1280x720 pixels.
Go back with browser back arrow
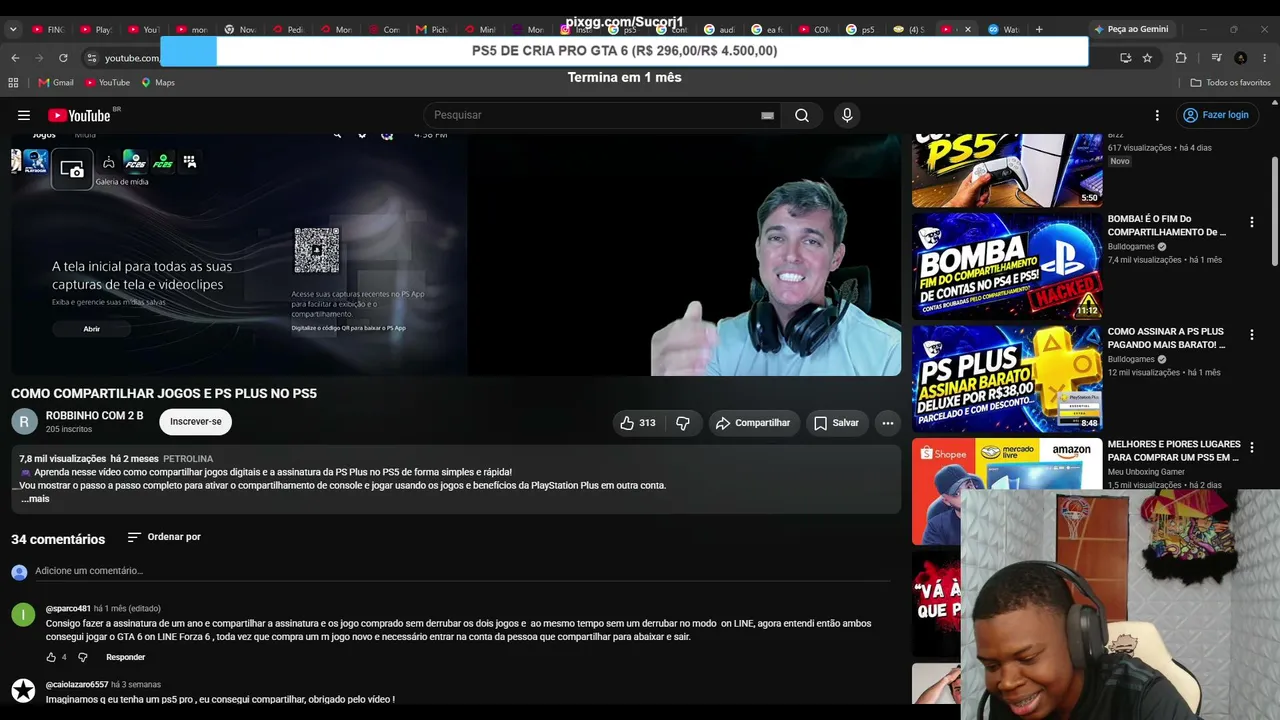15,58
